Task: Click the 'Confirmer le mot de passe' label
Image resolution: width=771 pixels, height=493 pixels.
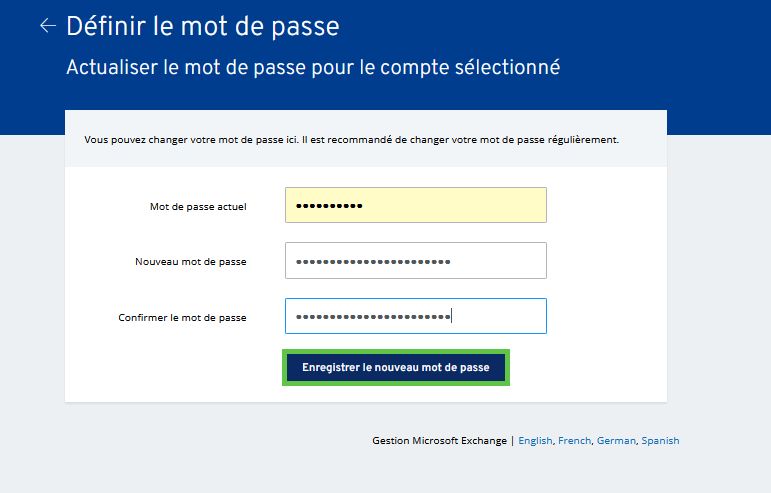Action: point(182,318)
